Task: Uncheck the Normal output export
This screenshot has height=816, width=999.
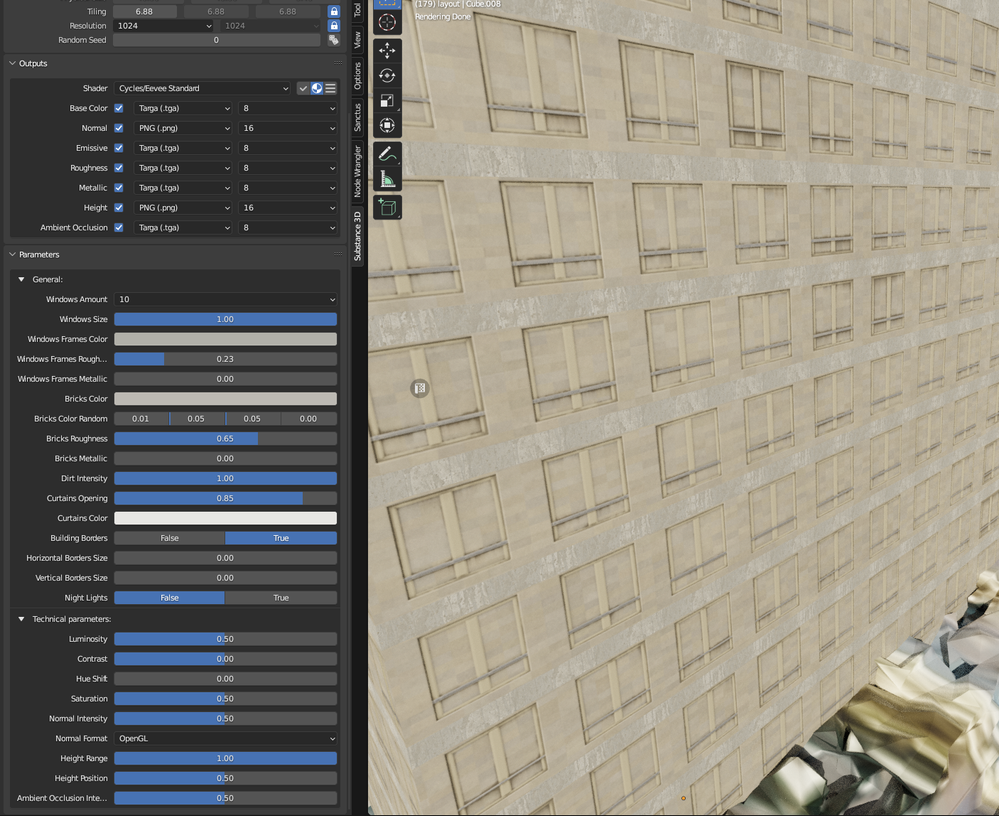Action: (118, 127)
